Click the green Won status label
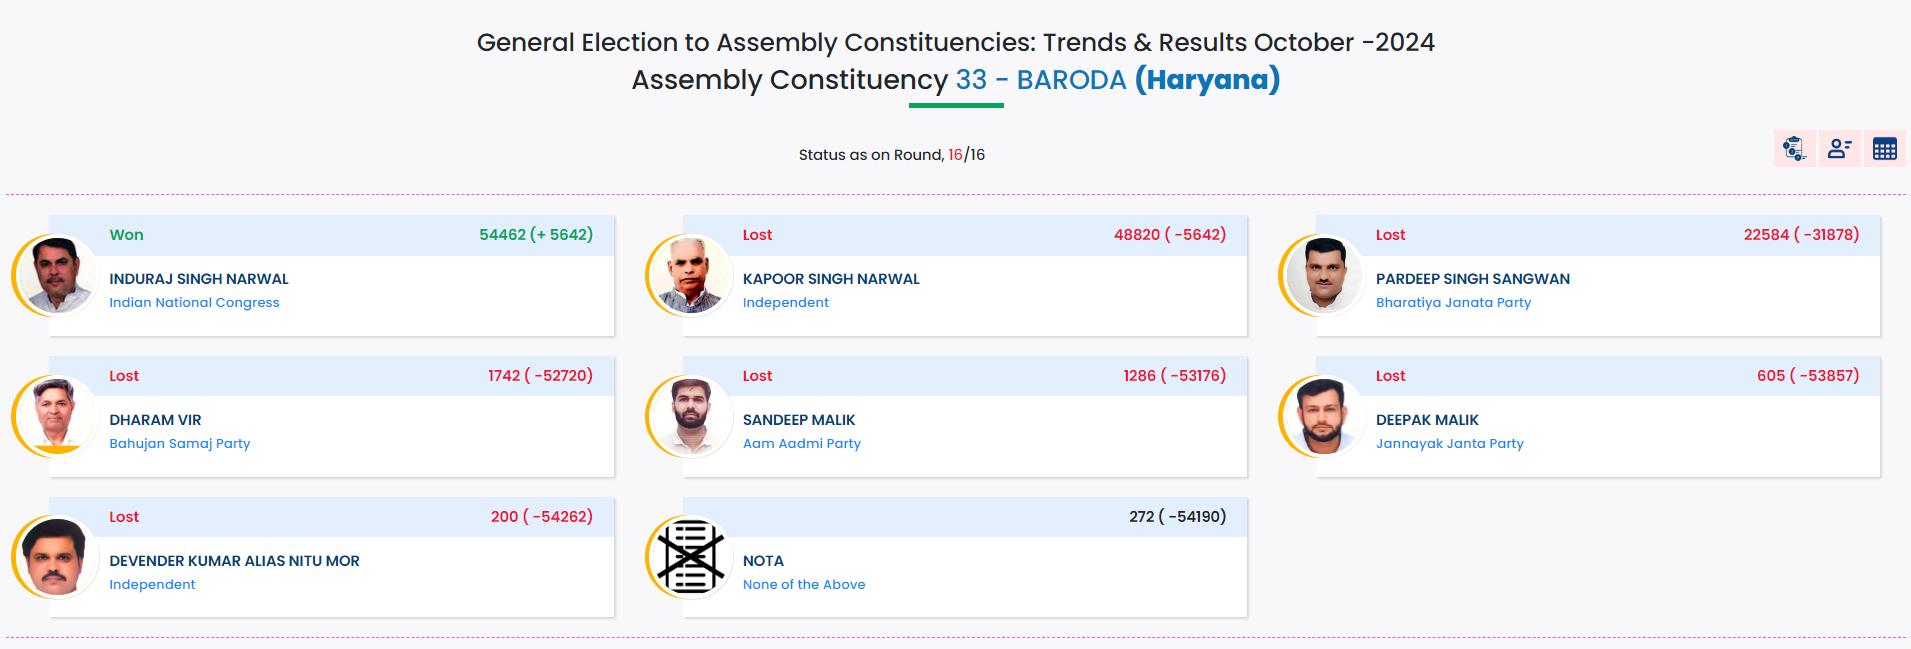Image resolution: width=1911 pixels, height=649 pixels. (126, 235)
